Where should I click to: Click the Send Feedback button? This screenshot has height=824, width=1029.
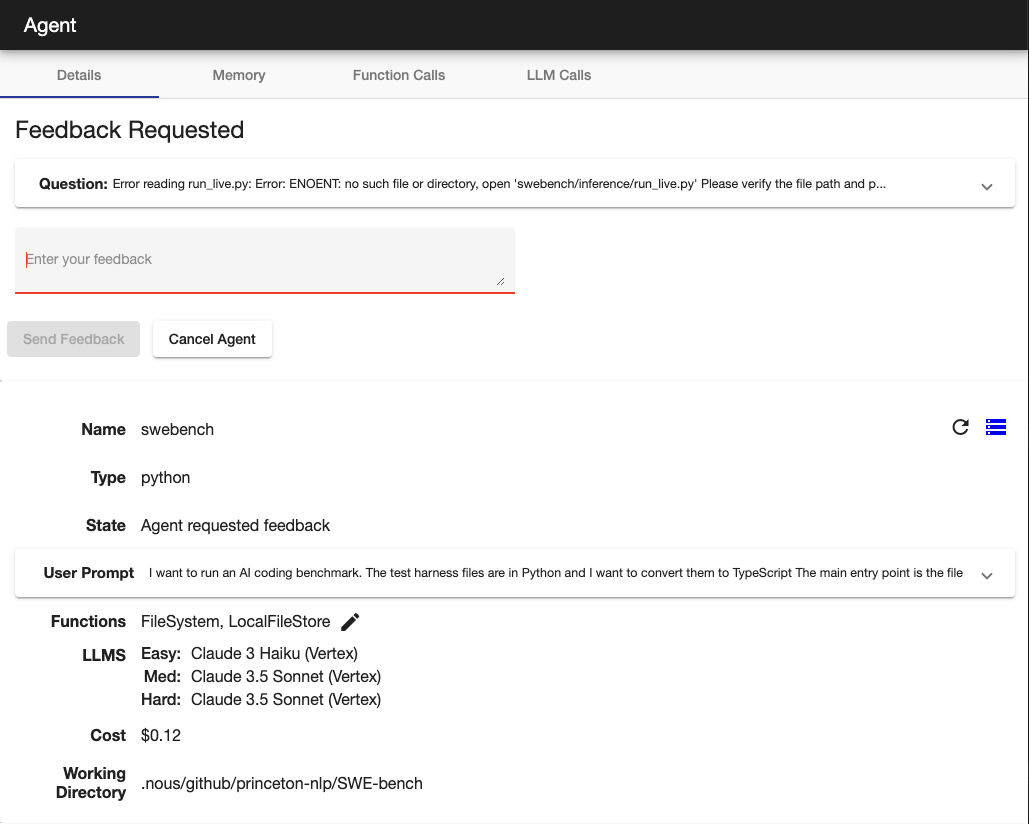click(74, 339)
